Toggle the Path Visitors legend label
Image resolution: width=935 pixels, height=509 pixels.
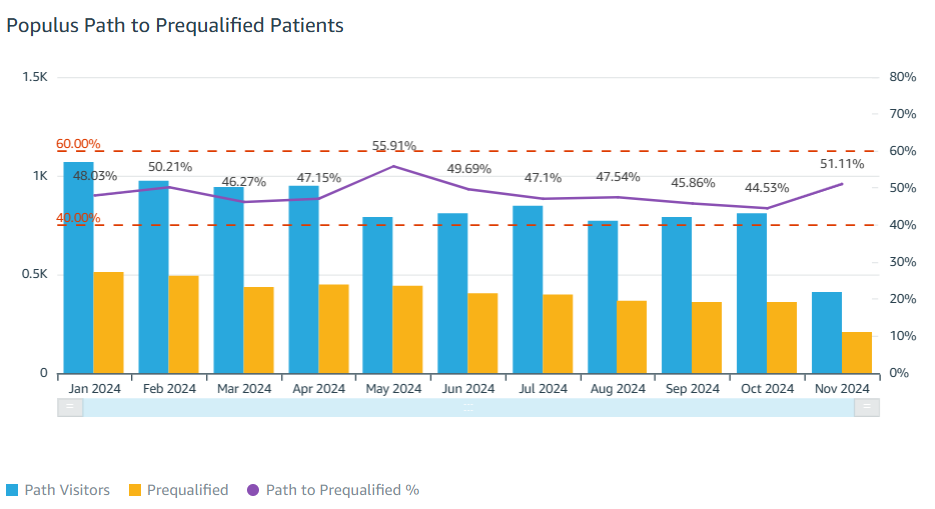(68, 490)
